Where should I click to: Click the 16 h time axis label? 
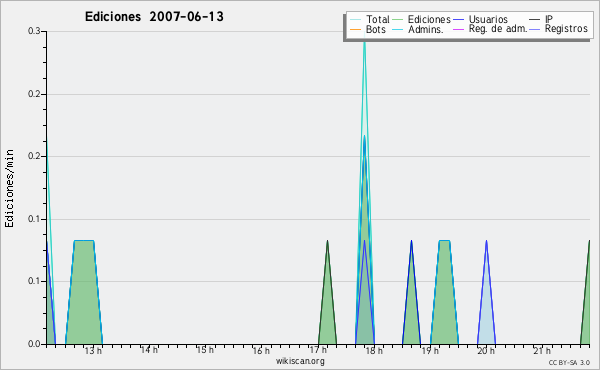(x=261, y=350)
